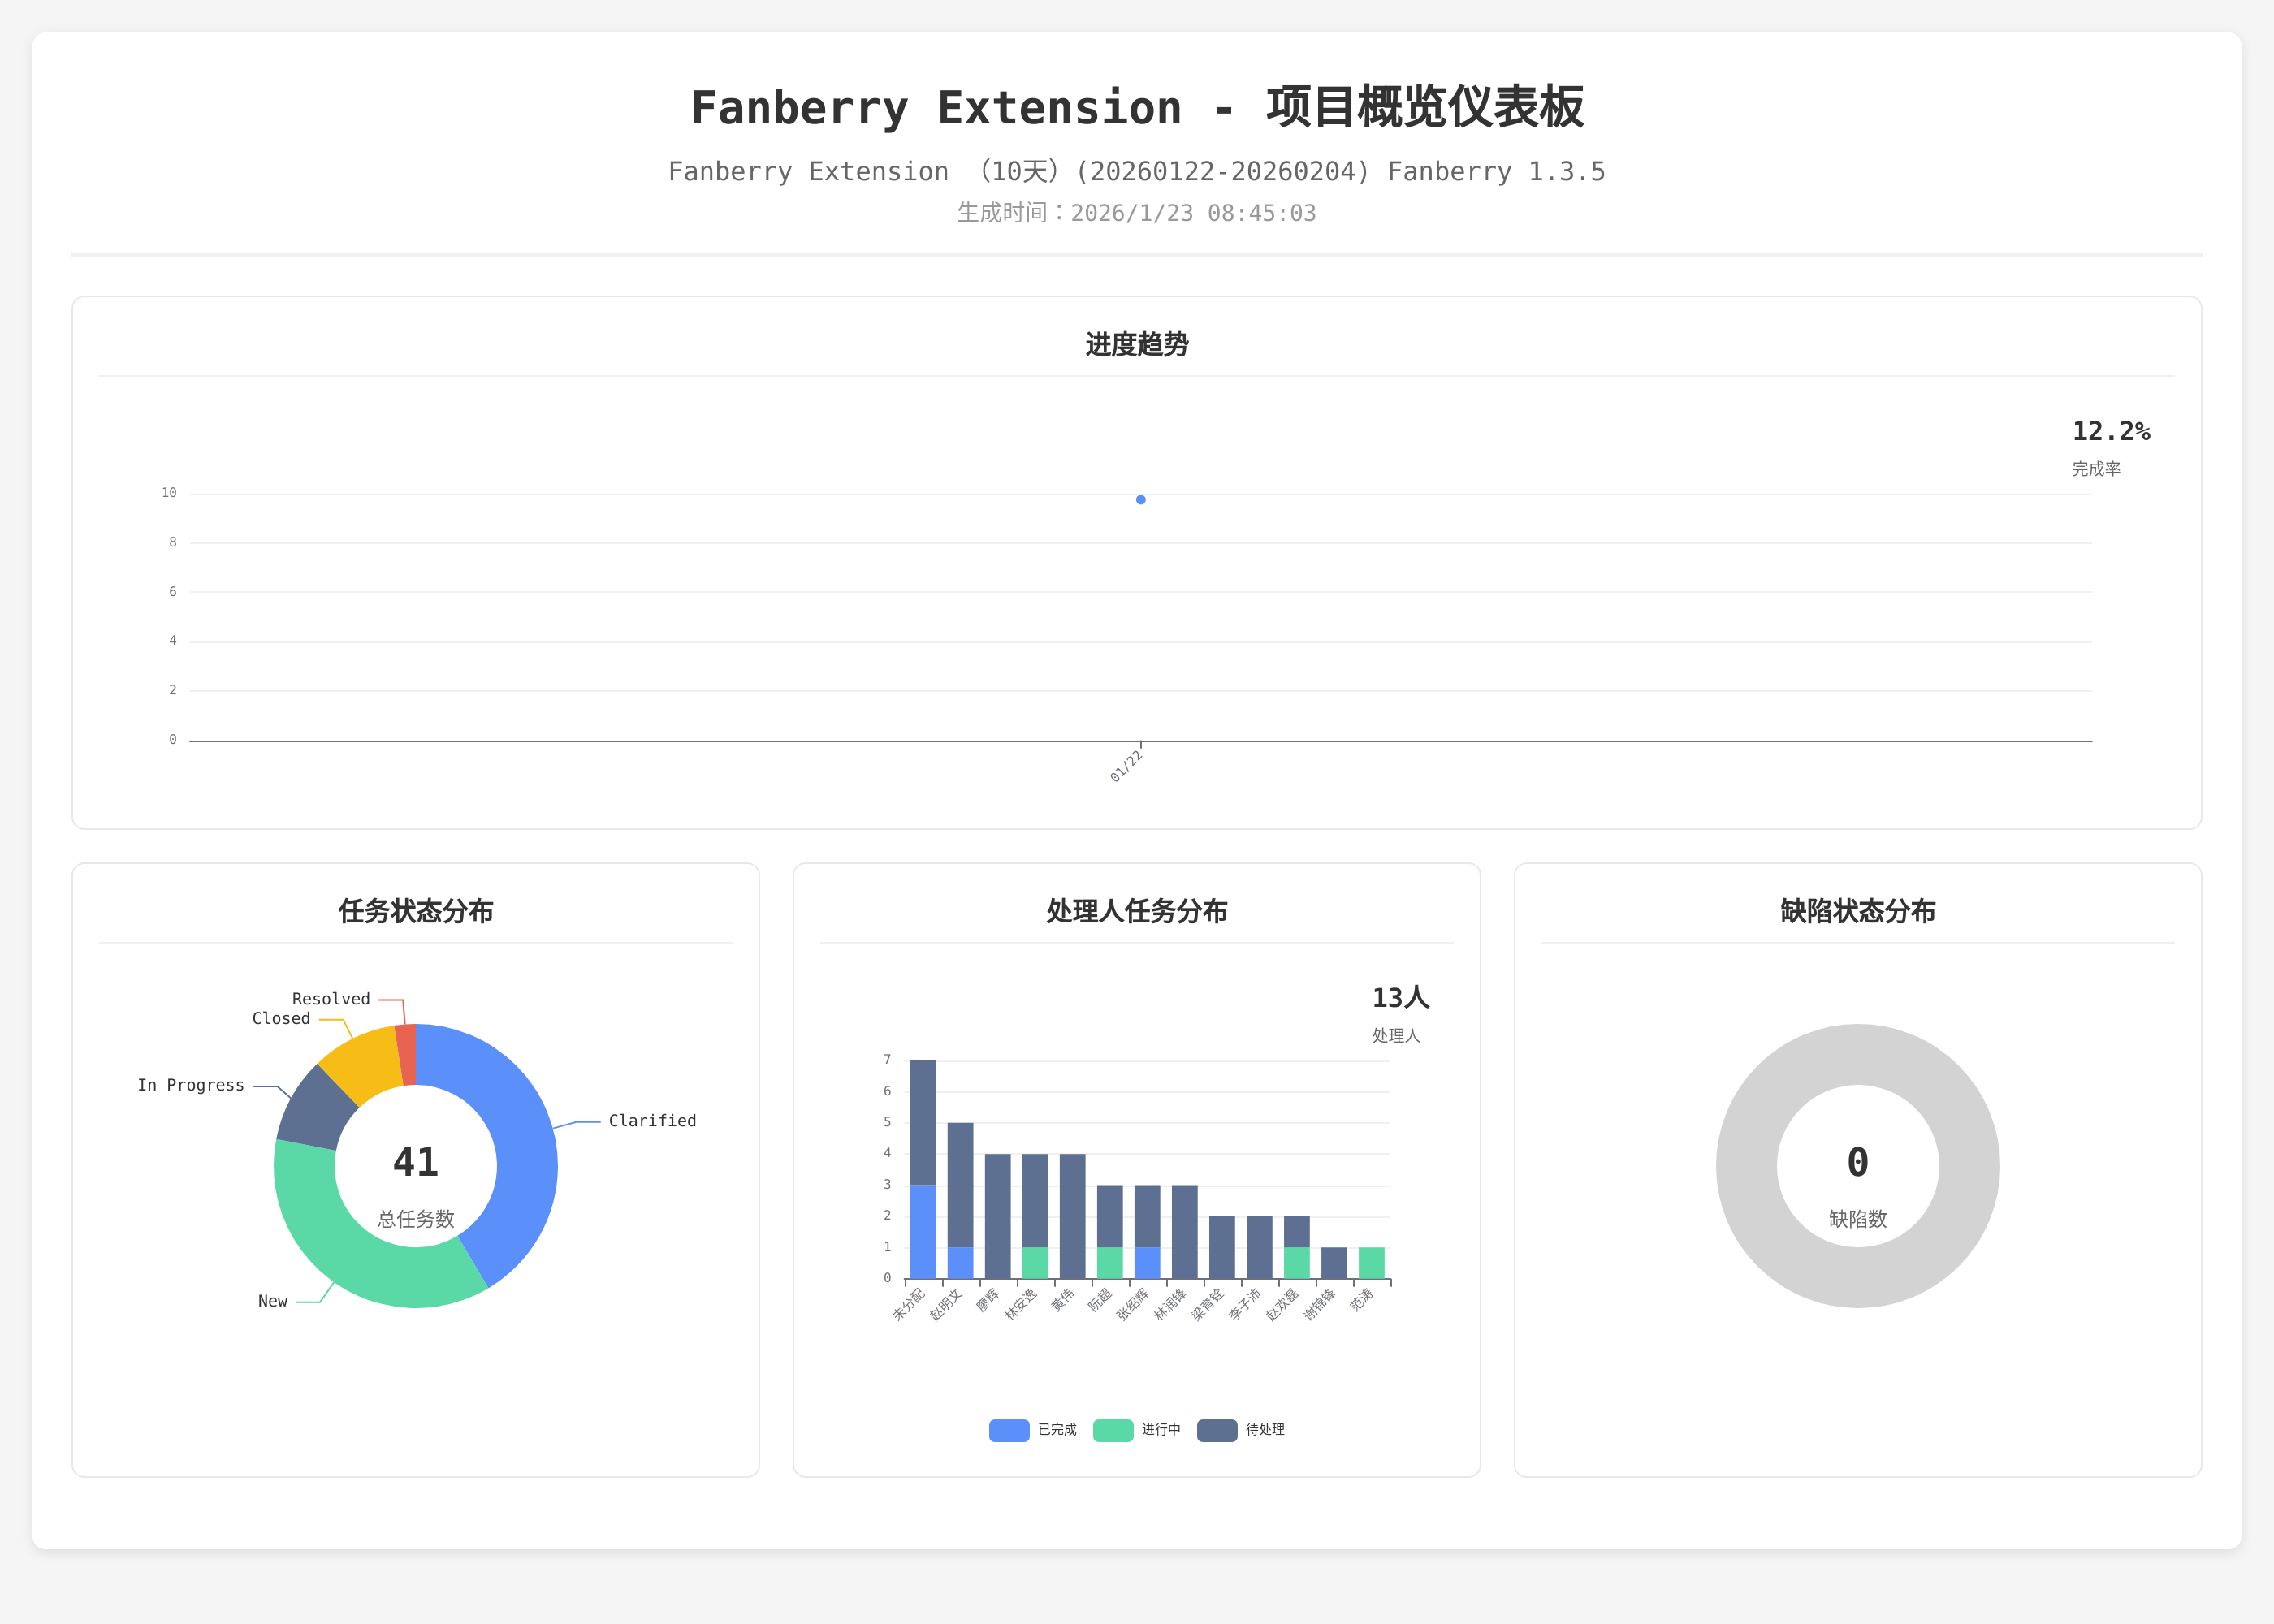The height and width of the screenshot is (1624, 2274).
Task: Click the green in-progress segment of the 林安逸 bar
Action: pos(1035,1263)
